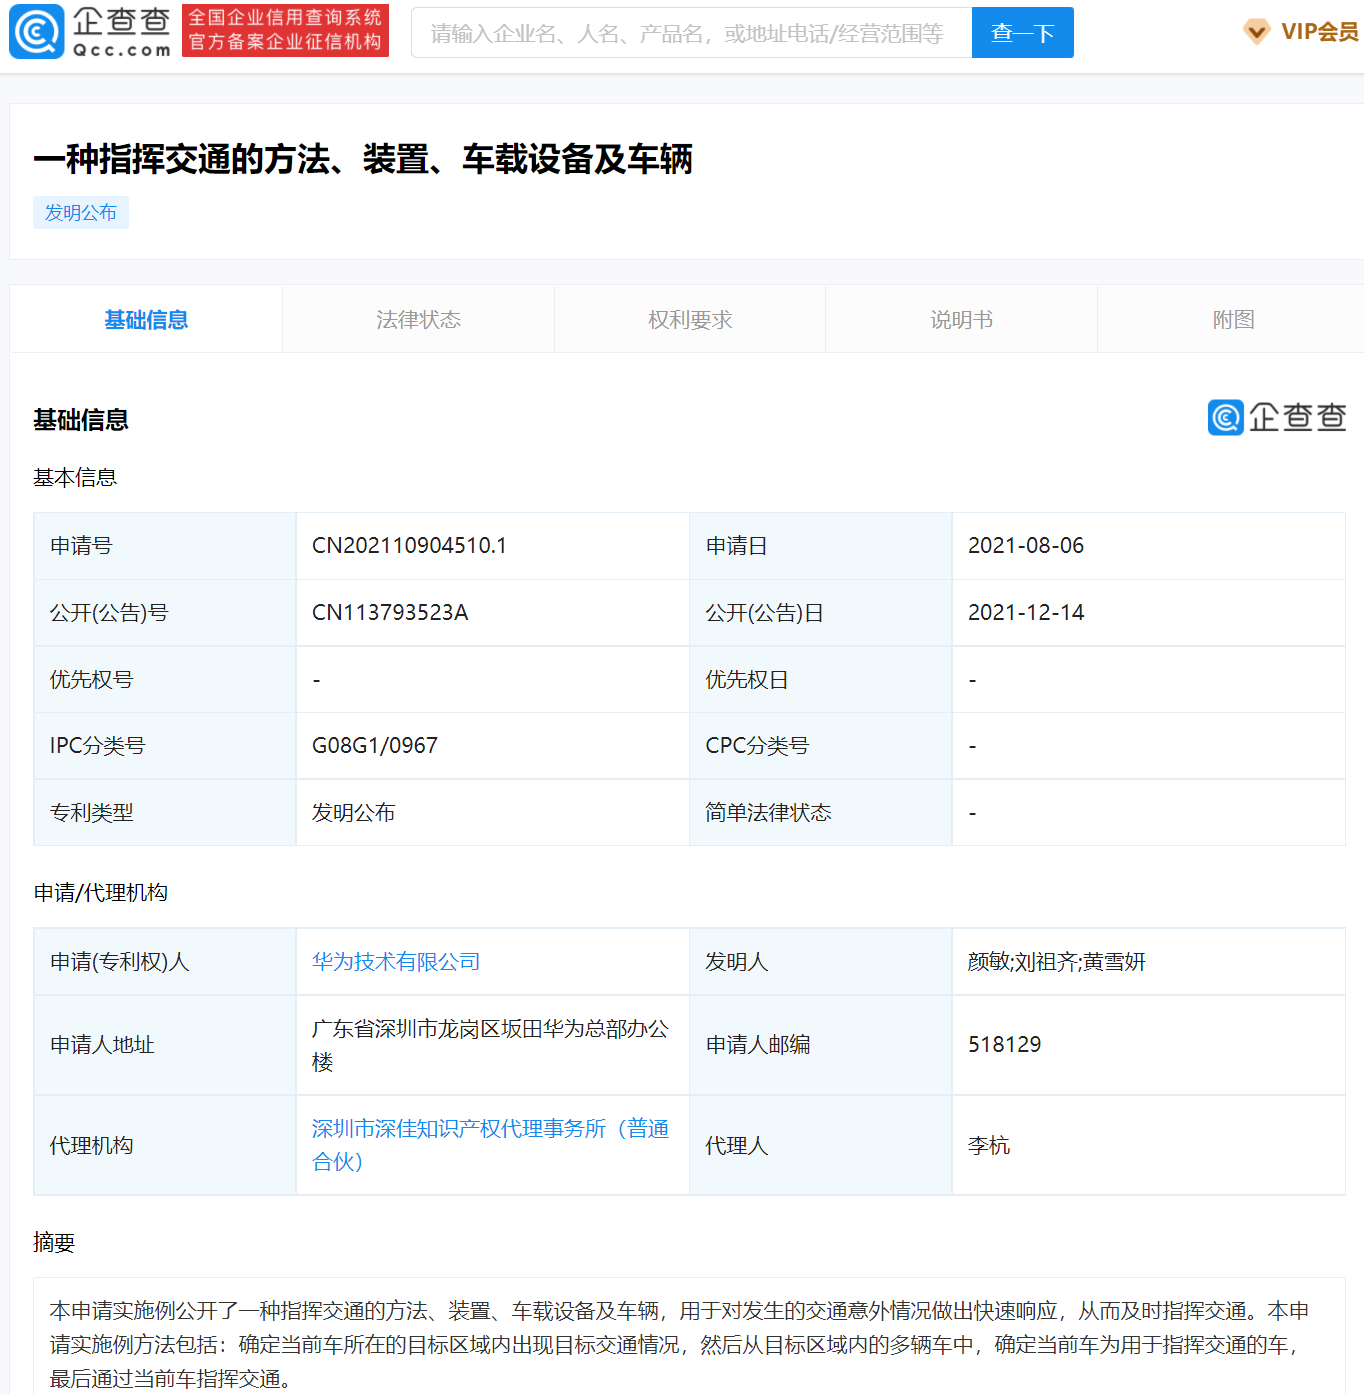Click the patent title heading

[366, 158]
